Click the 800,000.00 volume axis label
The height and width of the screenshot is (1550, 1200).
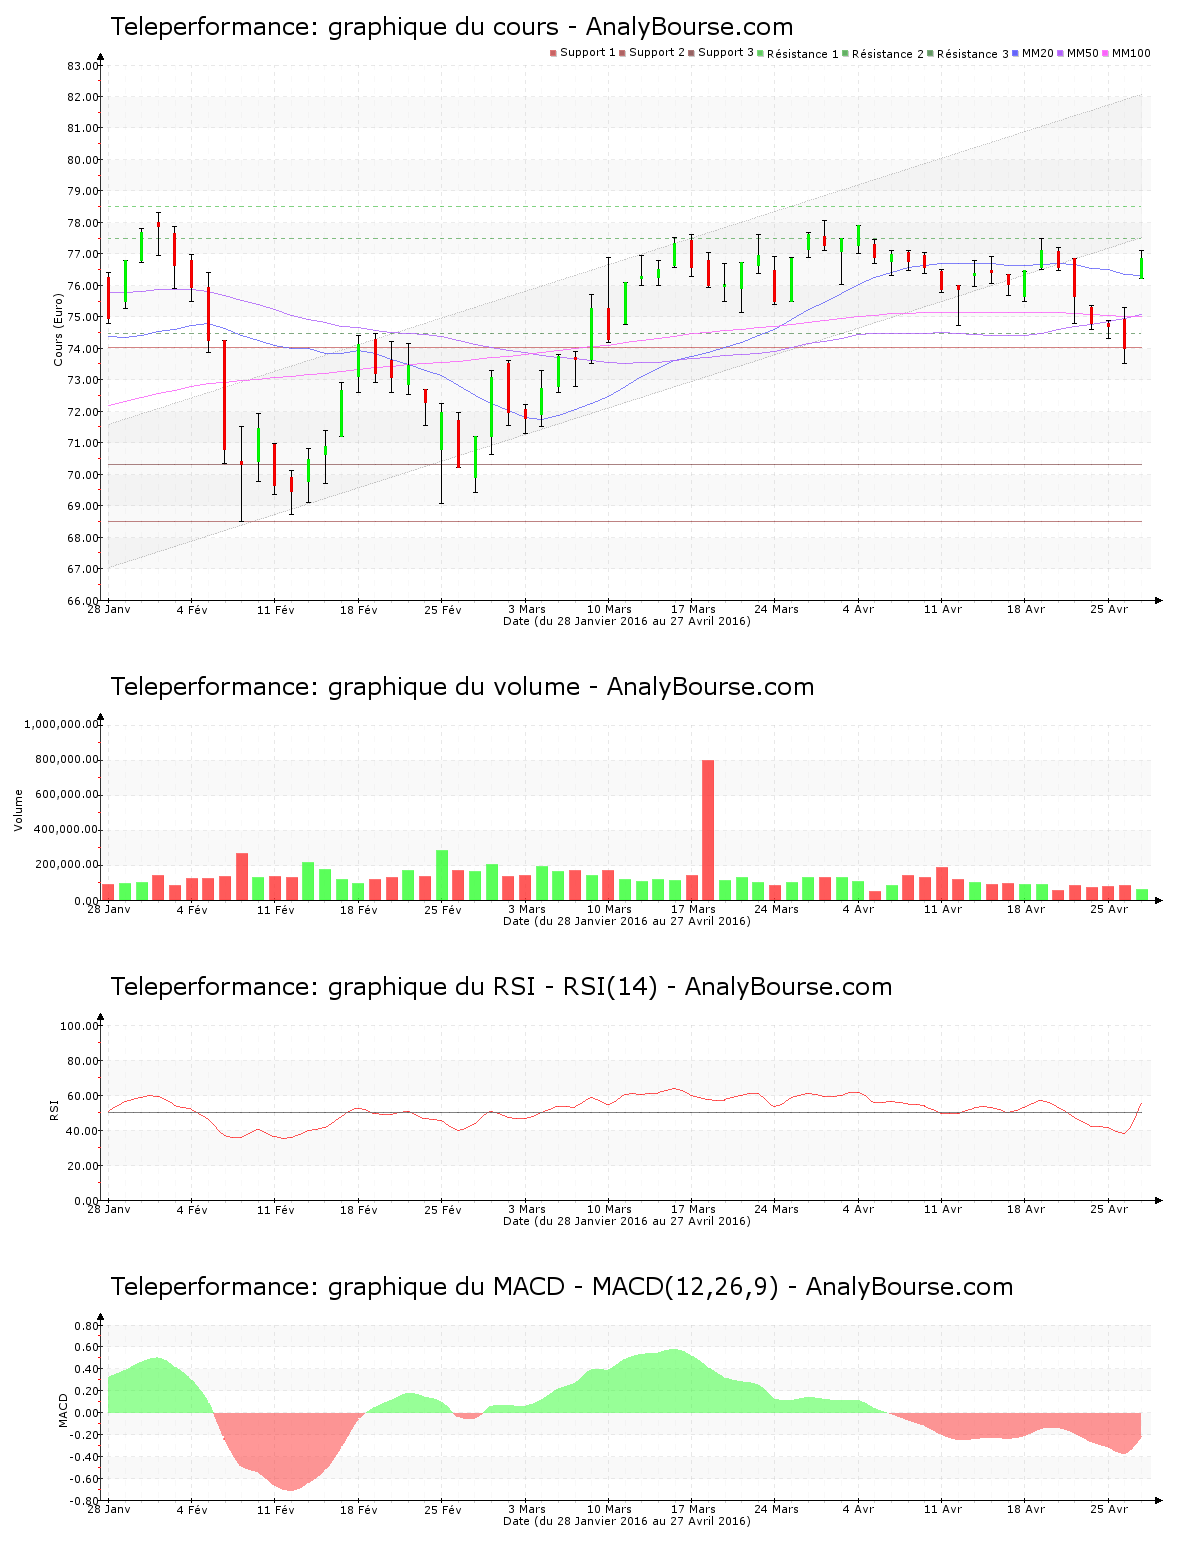click(65, 760)
